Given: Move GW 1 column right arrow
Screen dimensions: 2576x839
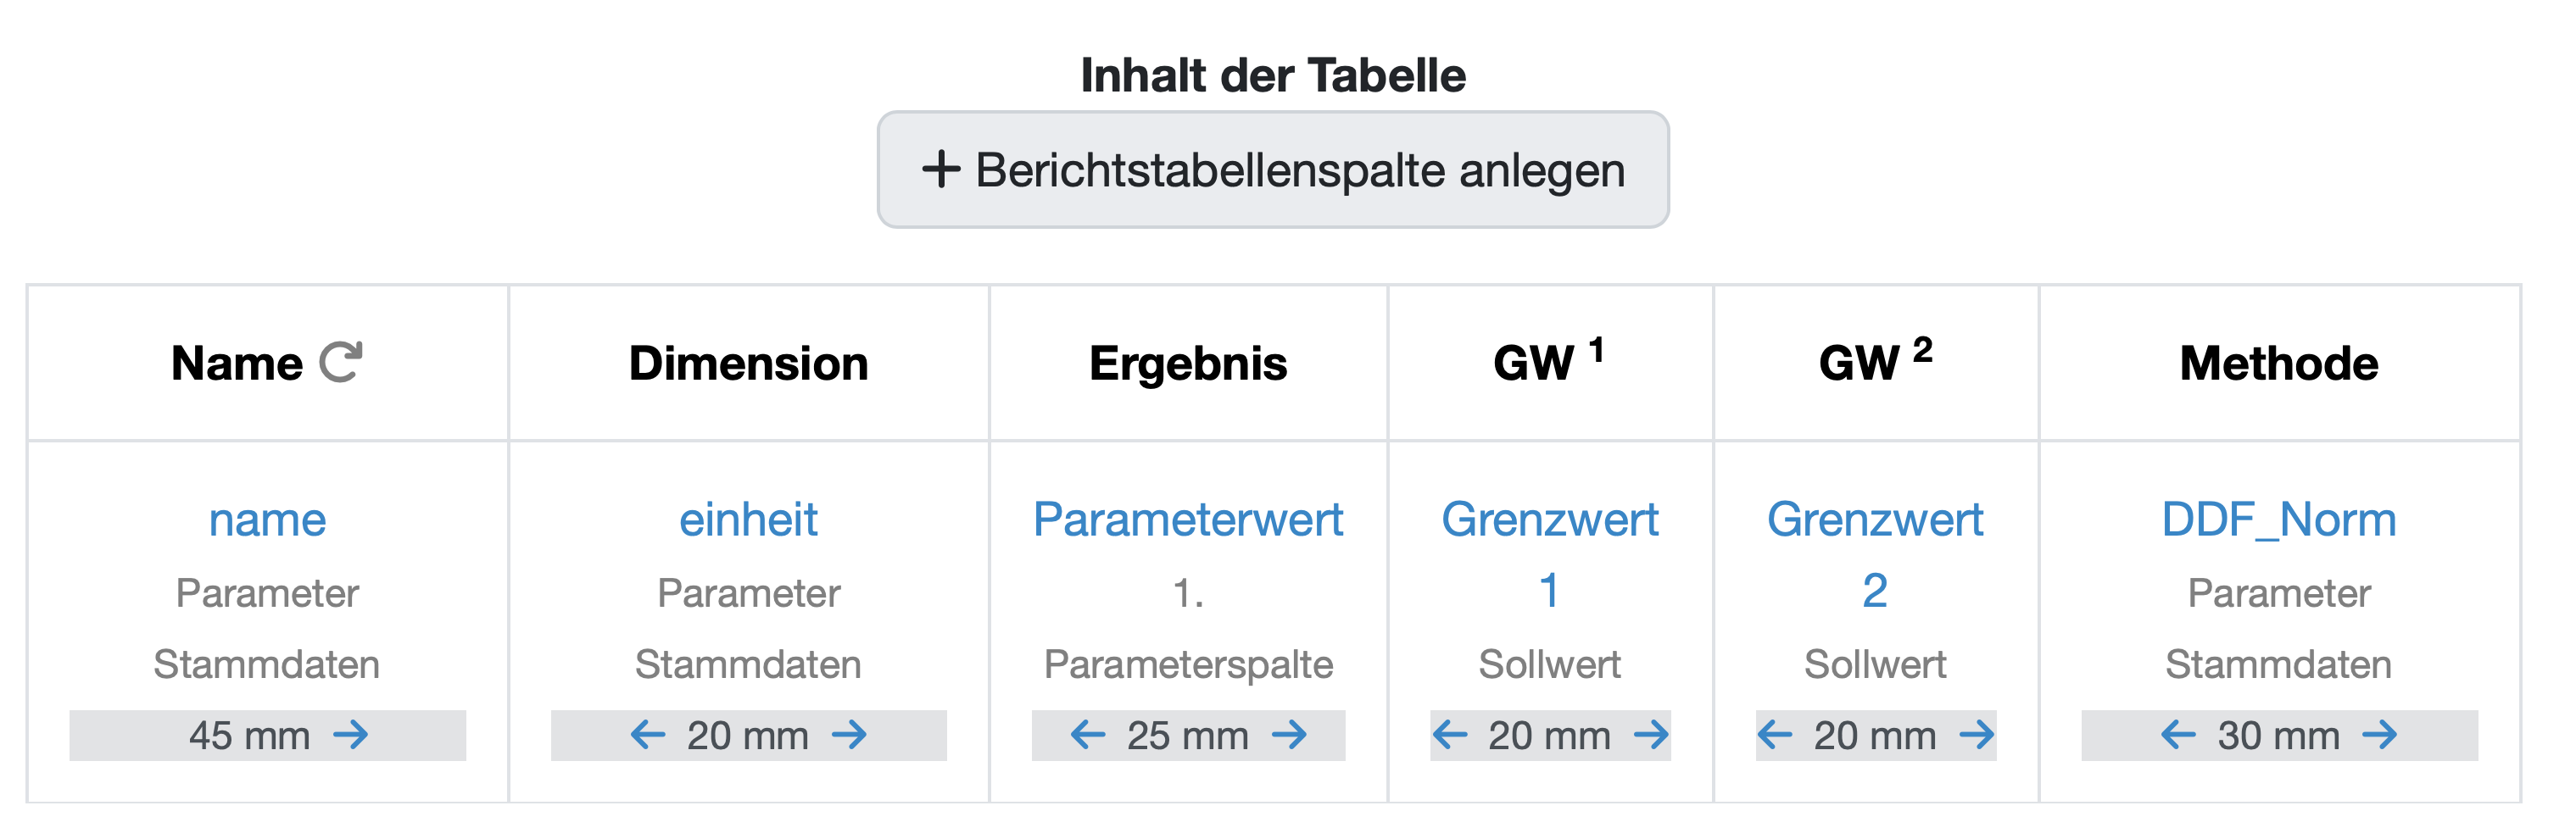Looking at the screenshot, I should (1652, 736).
